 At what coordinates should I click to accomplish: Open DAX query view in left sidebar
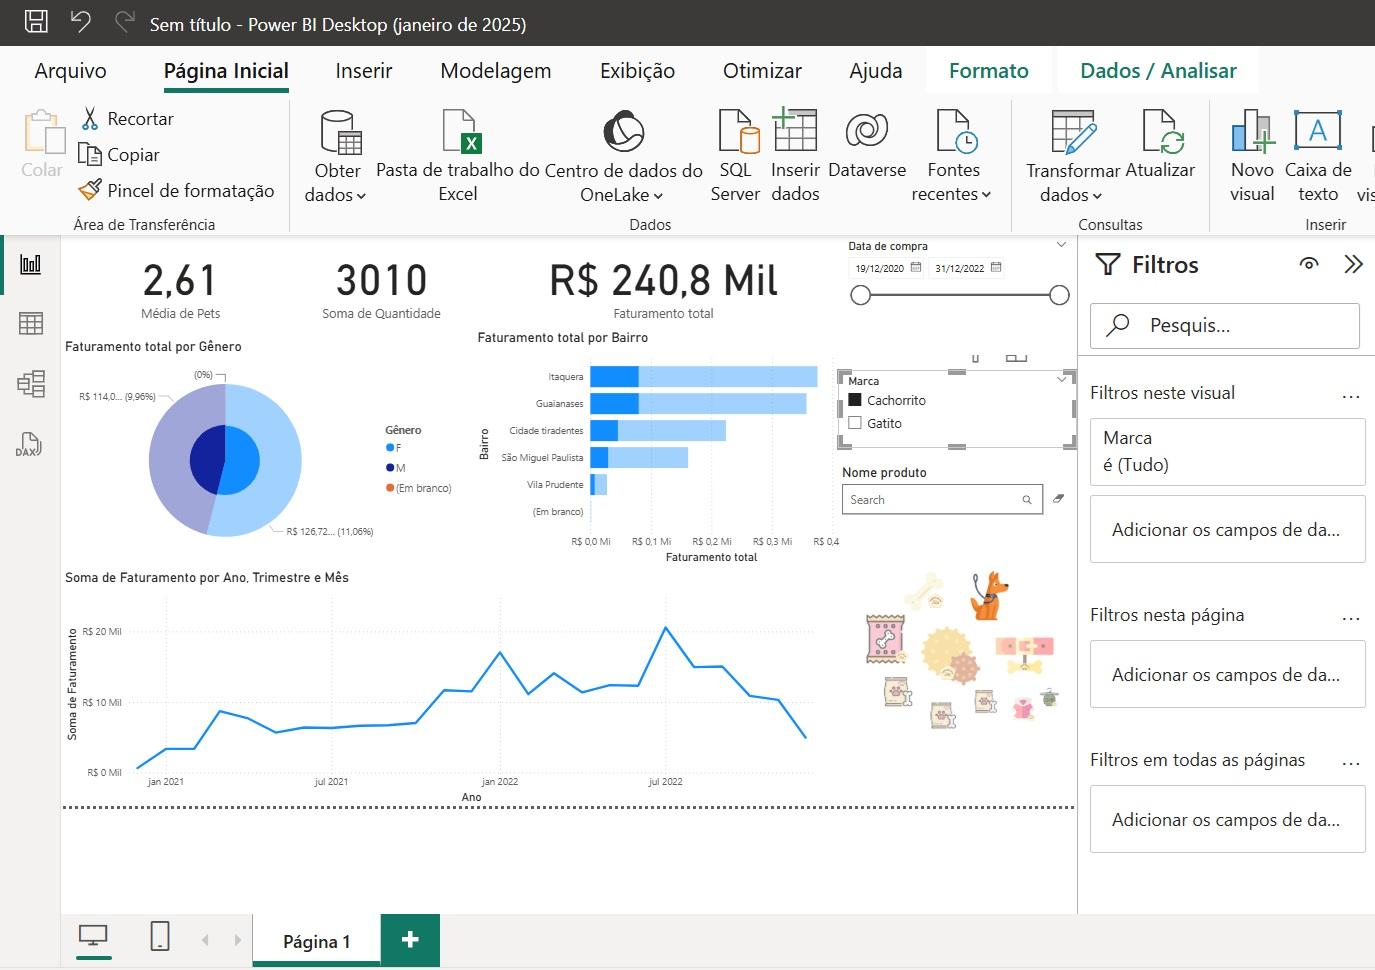(28, 444)
